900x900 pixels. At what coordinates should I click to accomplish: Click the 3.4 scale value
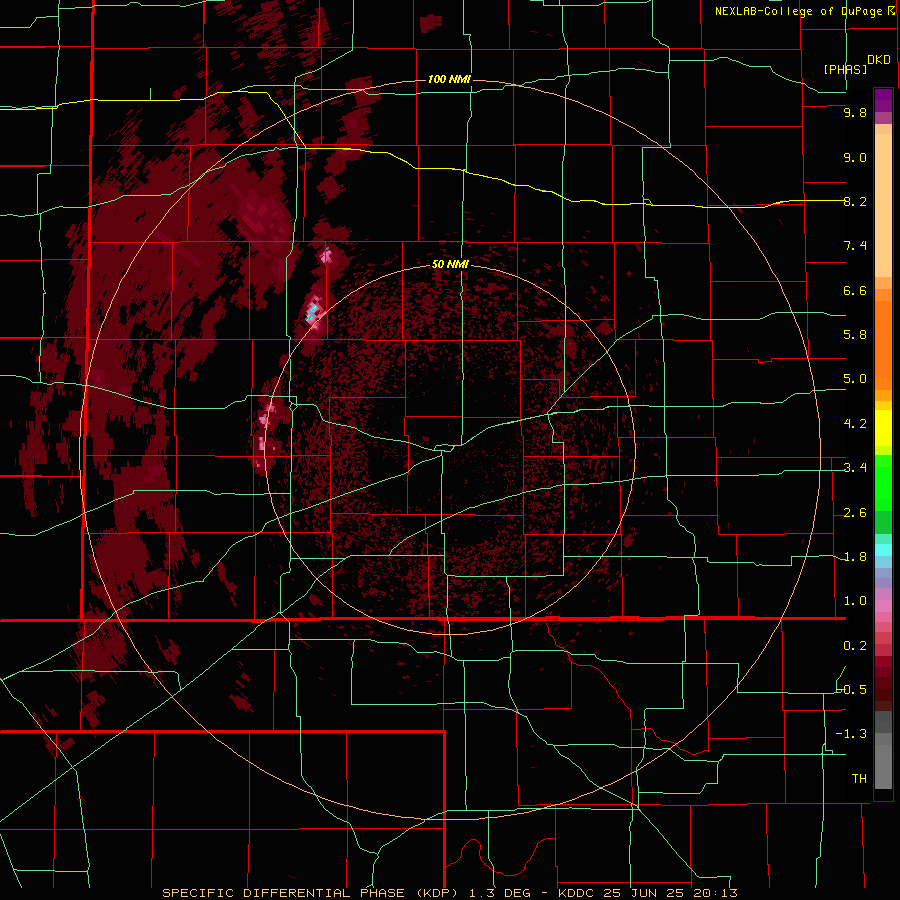coord(855,468)
